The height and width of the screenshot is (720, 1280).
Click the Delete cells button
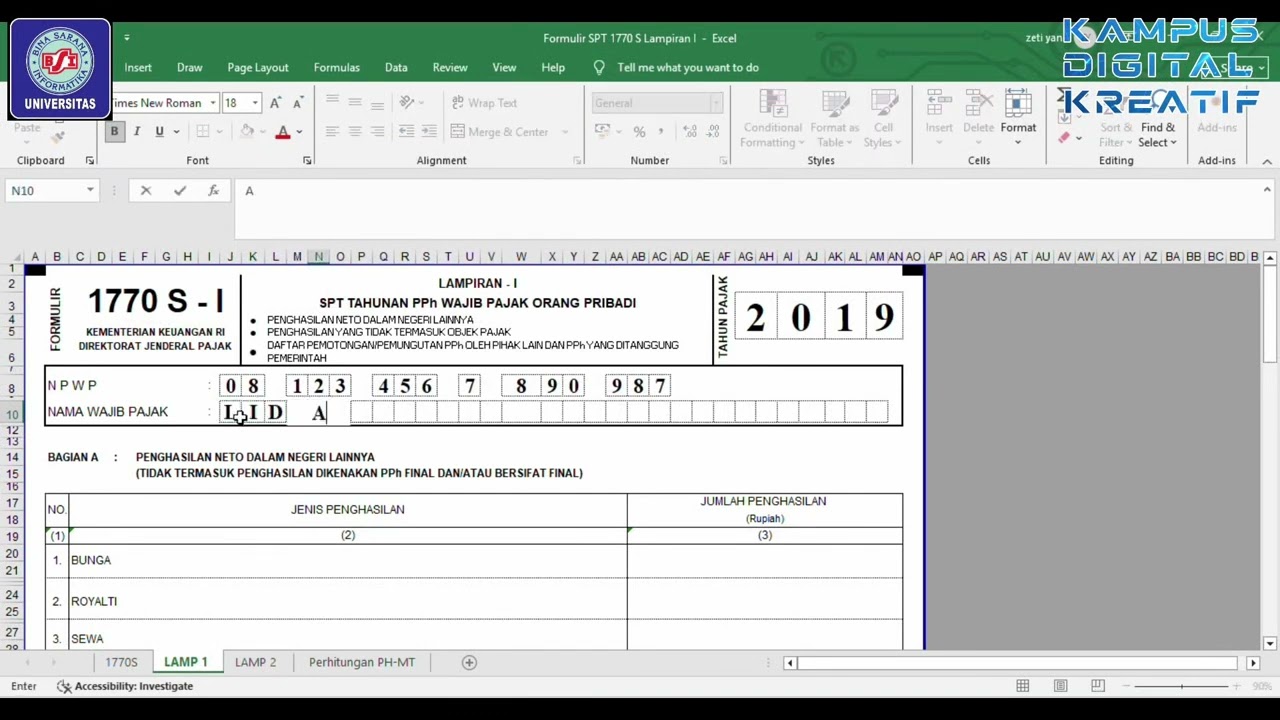pos(978,117)
